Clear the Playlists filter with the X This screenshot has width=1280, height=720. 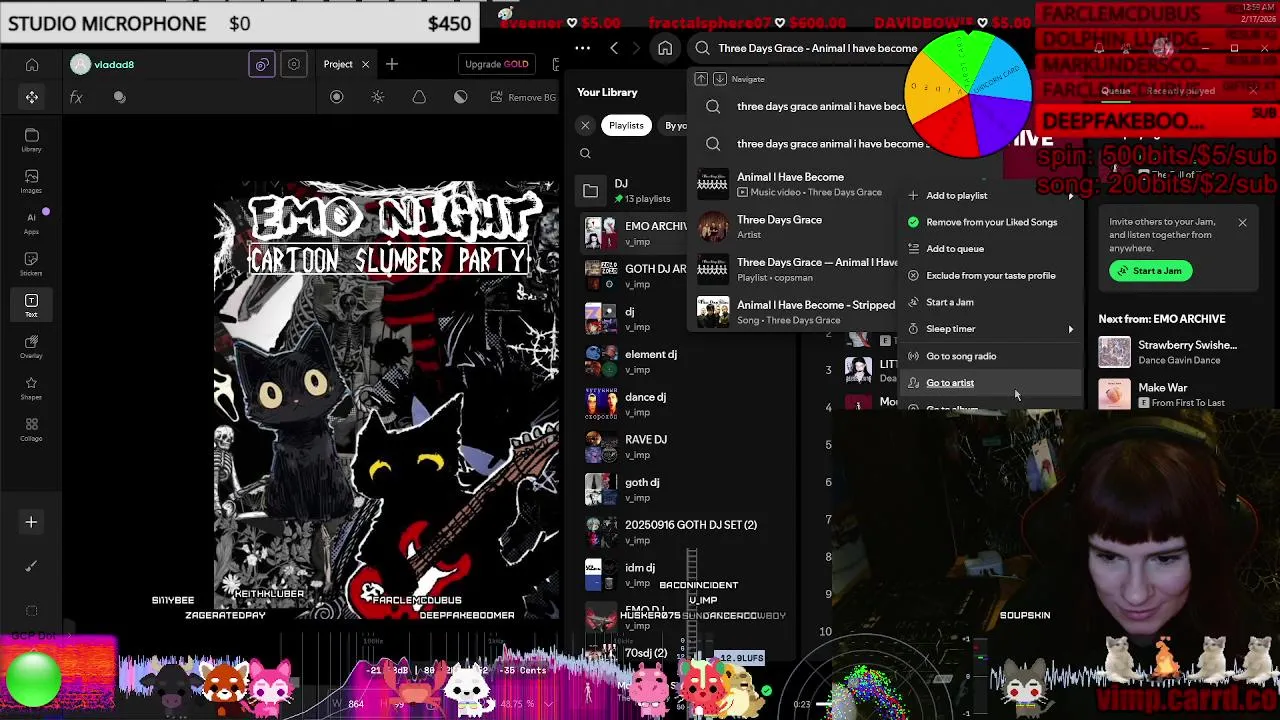(x=585, y=125)
